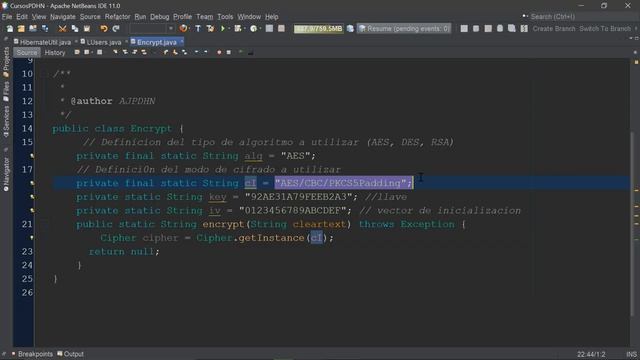Open the Team menu
Screen dimensions: 640x360
pos(204,17)
